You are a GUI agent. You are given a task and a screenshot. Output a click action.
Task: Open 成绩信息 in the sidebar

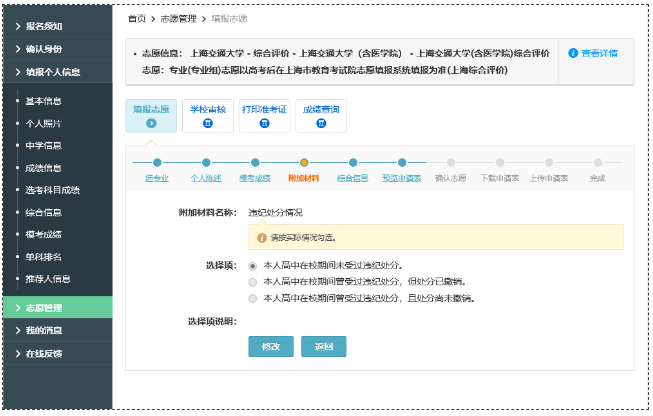[x=43, y=167]
